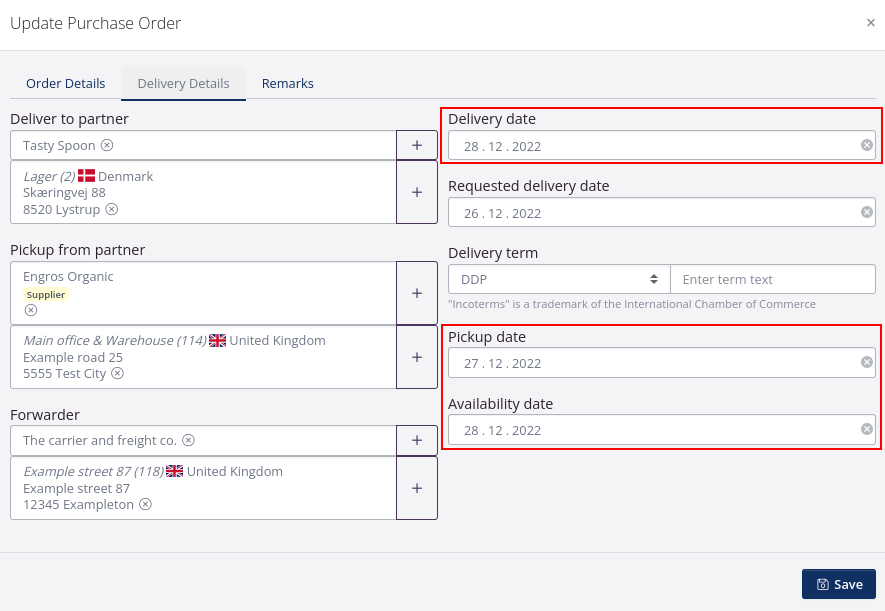Remove the Main office & Warehouse address
This screenshot has height=611, width=885.
pos(117,374)
